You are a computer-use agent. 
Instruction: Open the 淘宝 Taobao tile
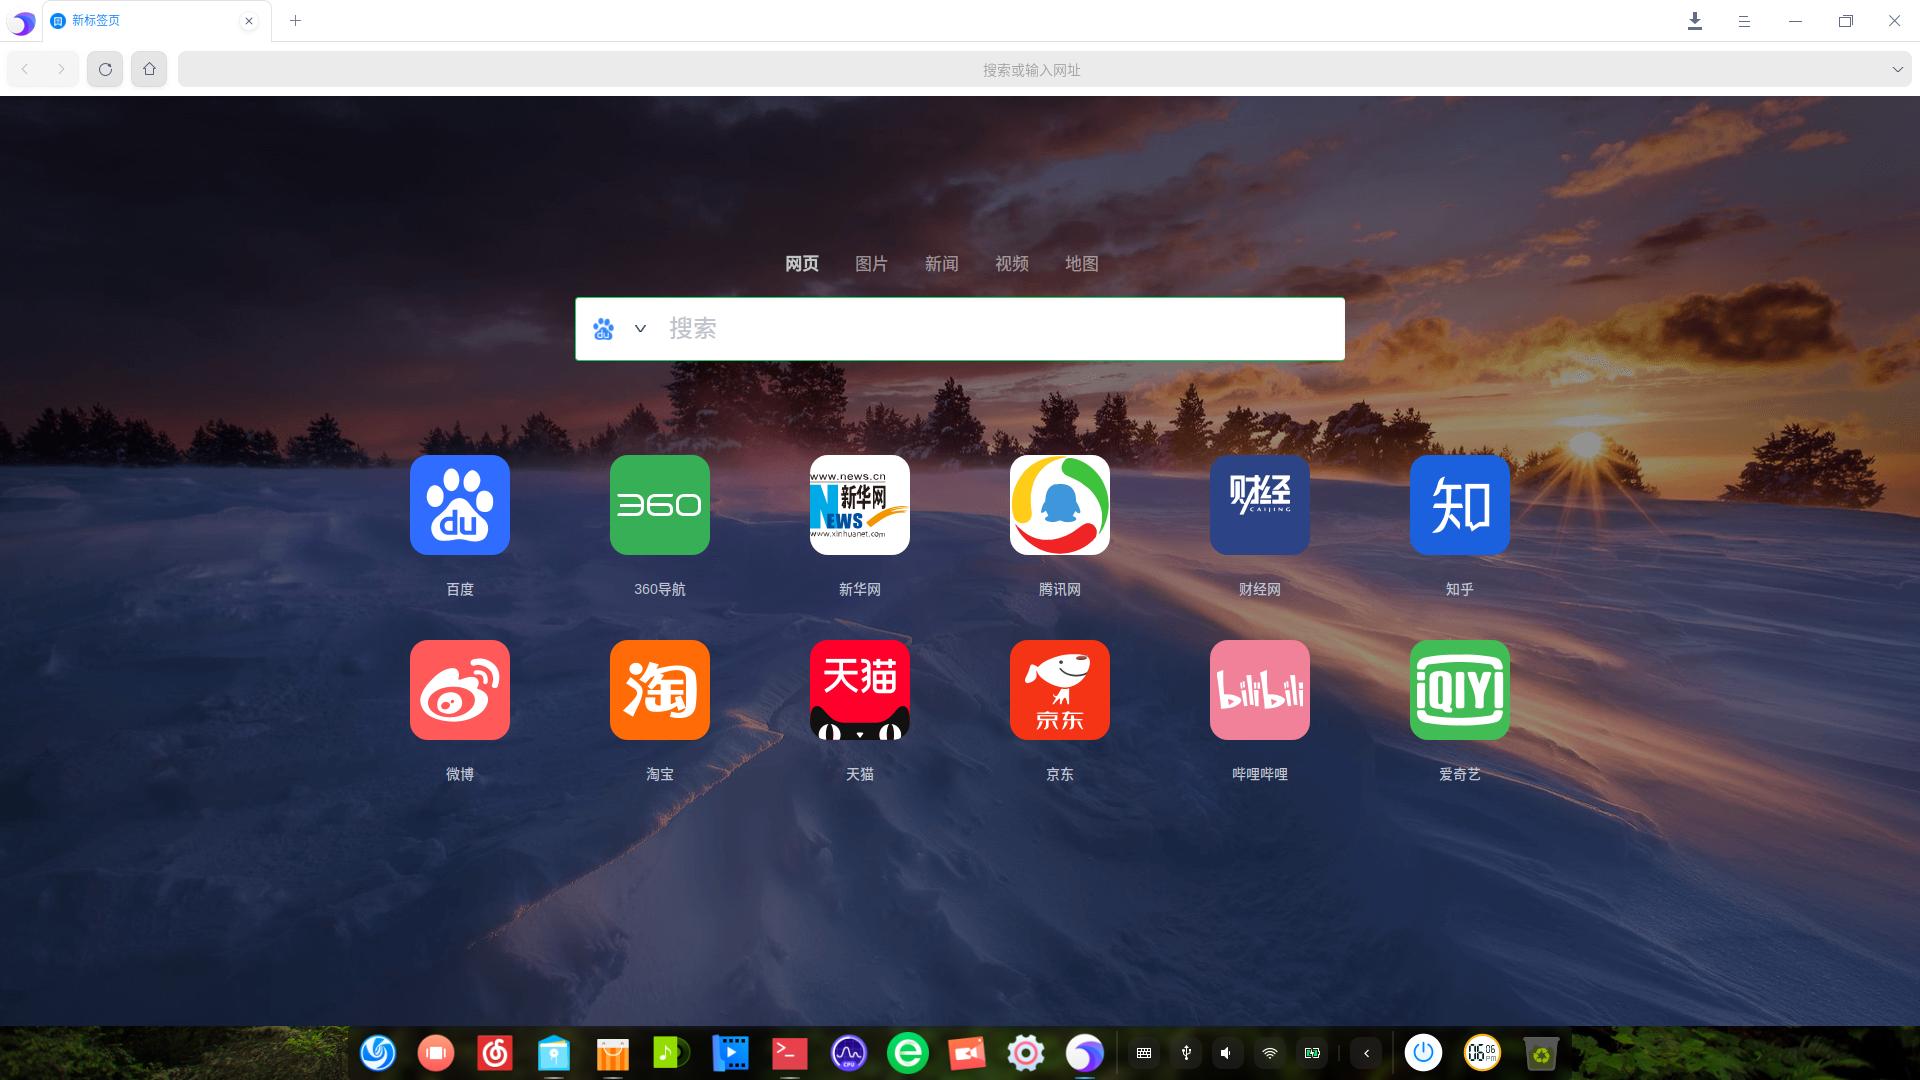click(x=660, y=690)
